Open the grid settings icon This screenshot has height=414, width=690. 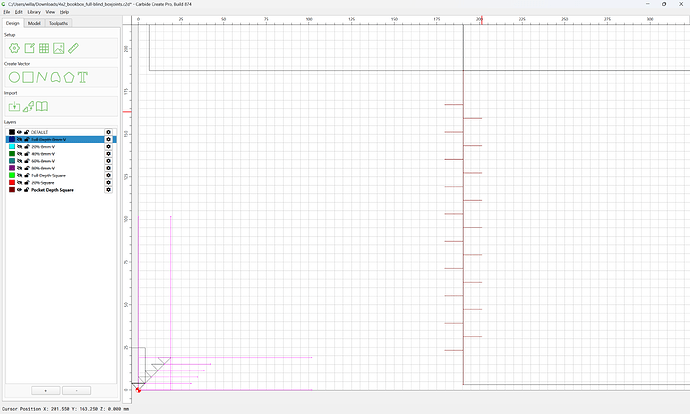44,48
